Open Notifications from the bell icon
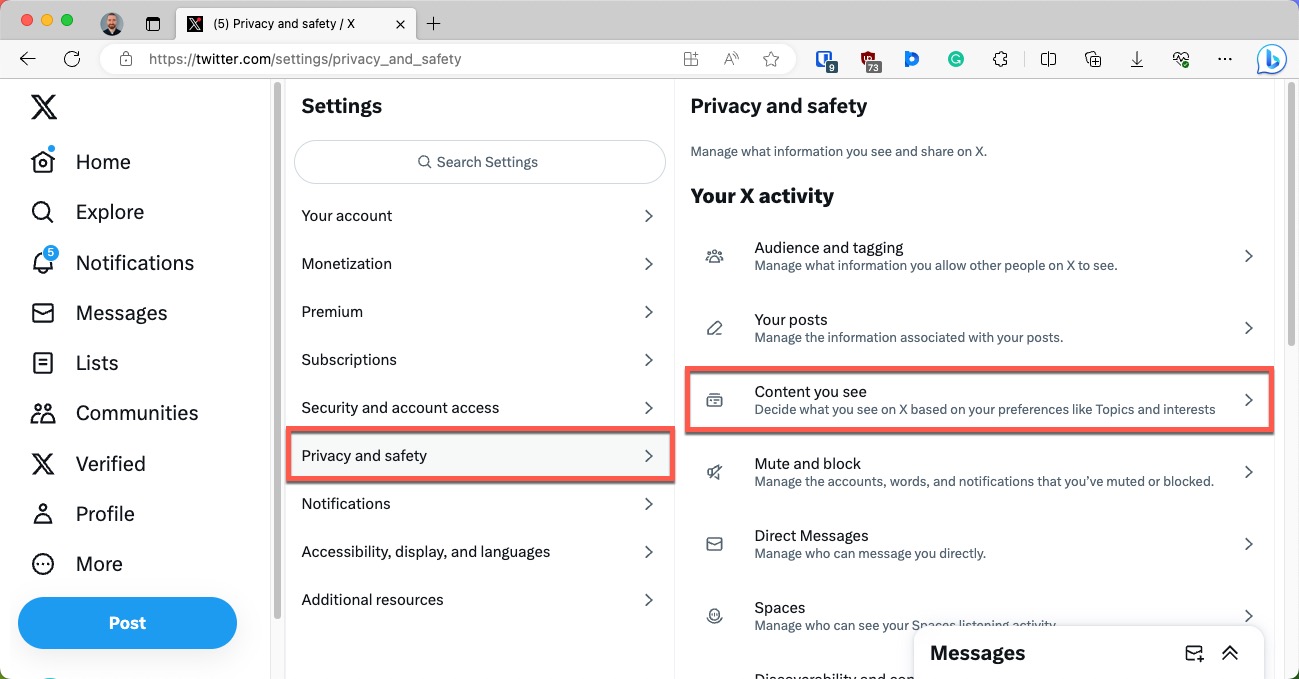1299x679 pixels. [x=42, y=262]
